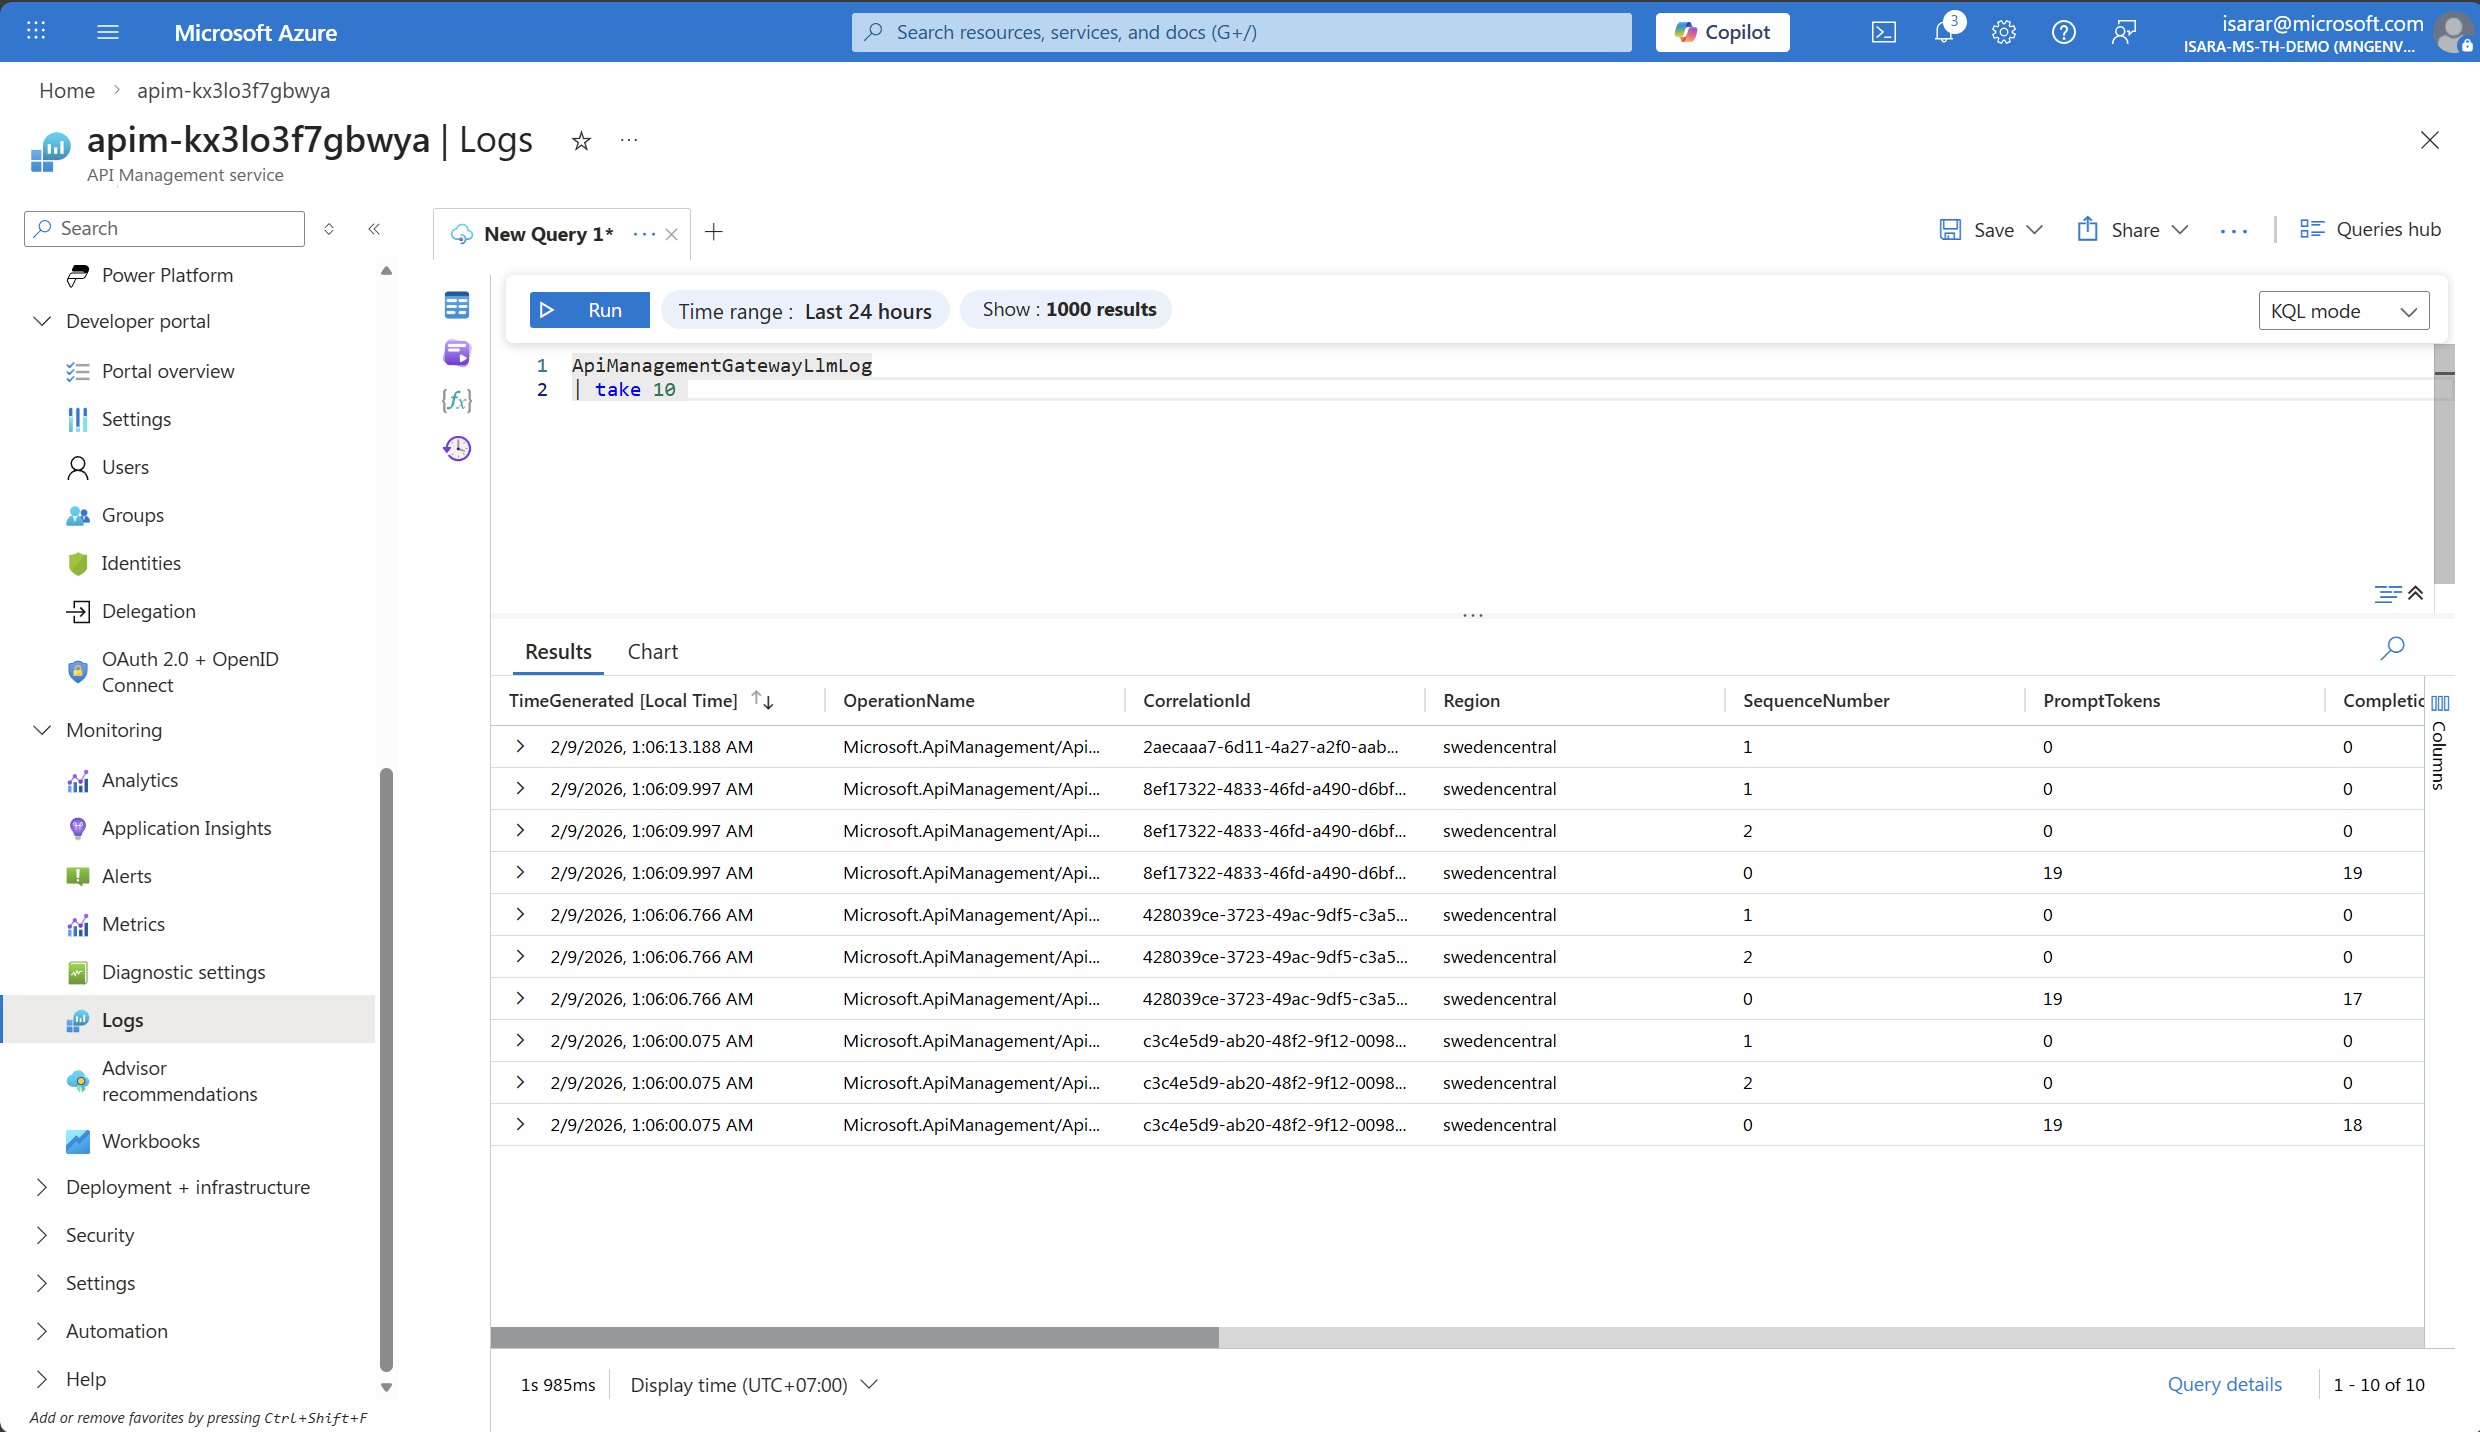Open the query history clock icon
2480x1432 pixels.
click(457, 448)
